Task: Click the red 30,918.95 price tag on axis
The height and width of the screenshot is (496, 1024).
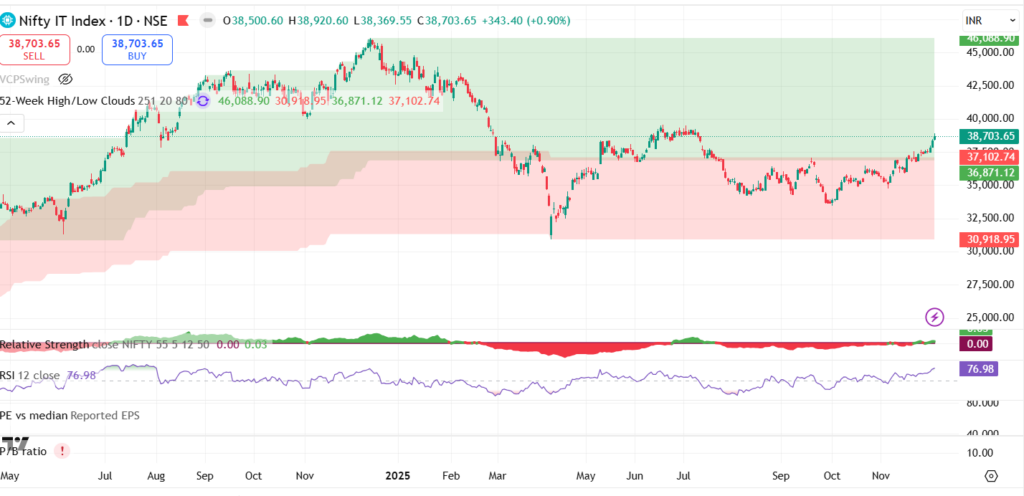Action: [987, 240]
